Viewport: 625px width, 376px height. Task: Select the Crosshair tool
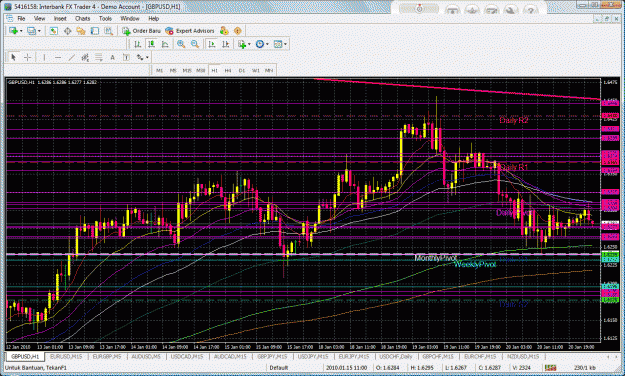[x=27, y=57]
